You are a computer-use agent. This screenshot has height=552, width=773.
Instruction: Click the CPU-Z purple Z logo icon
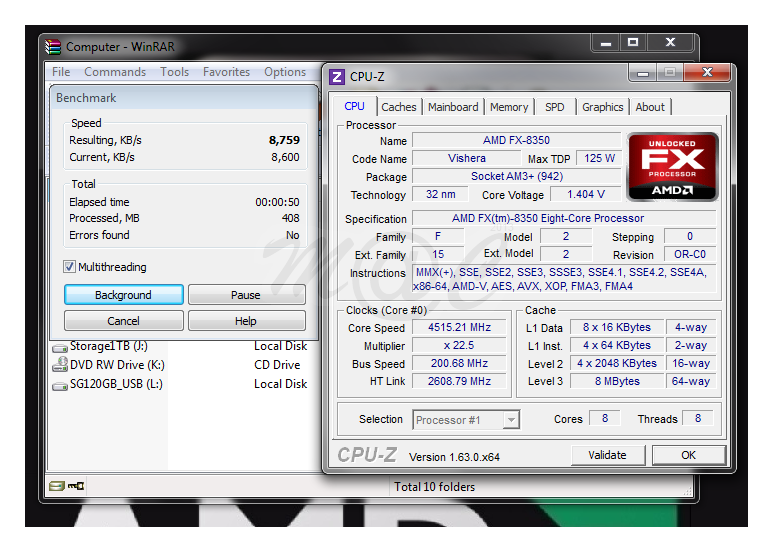tap(337, 77)
